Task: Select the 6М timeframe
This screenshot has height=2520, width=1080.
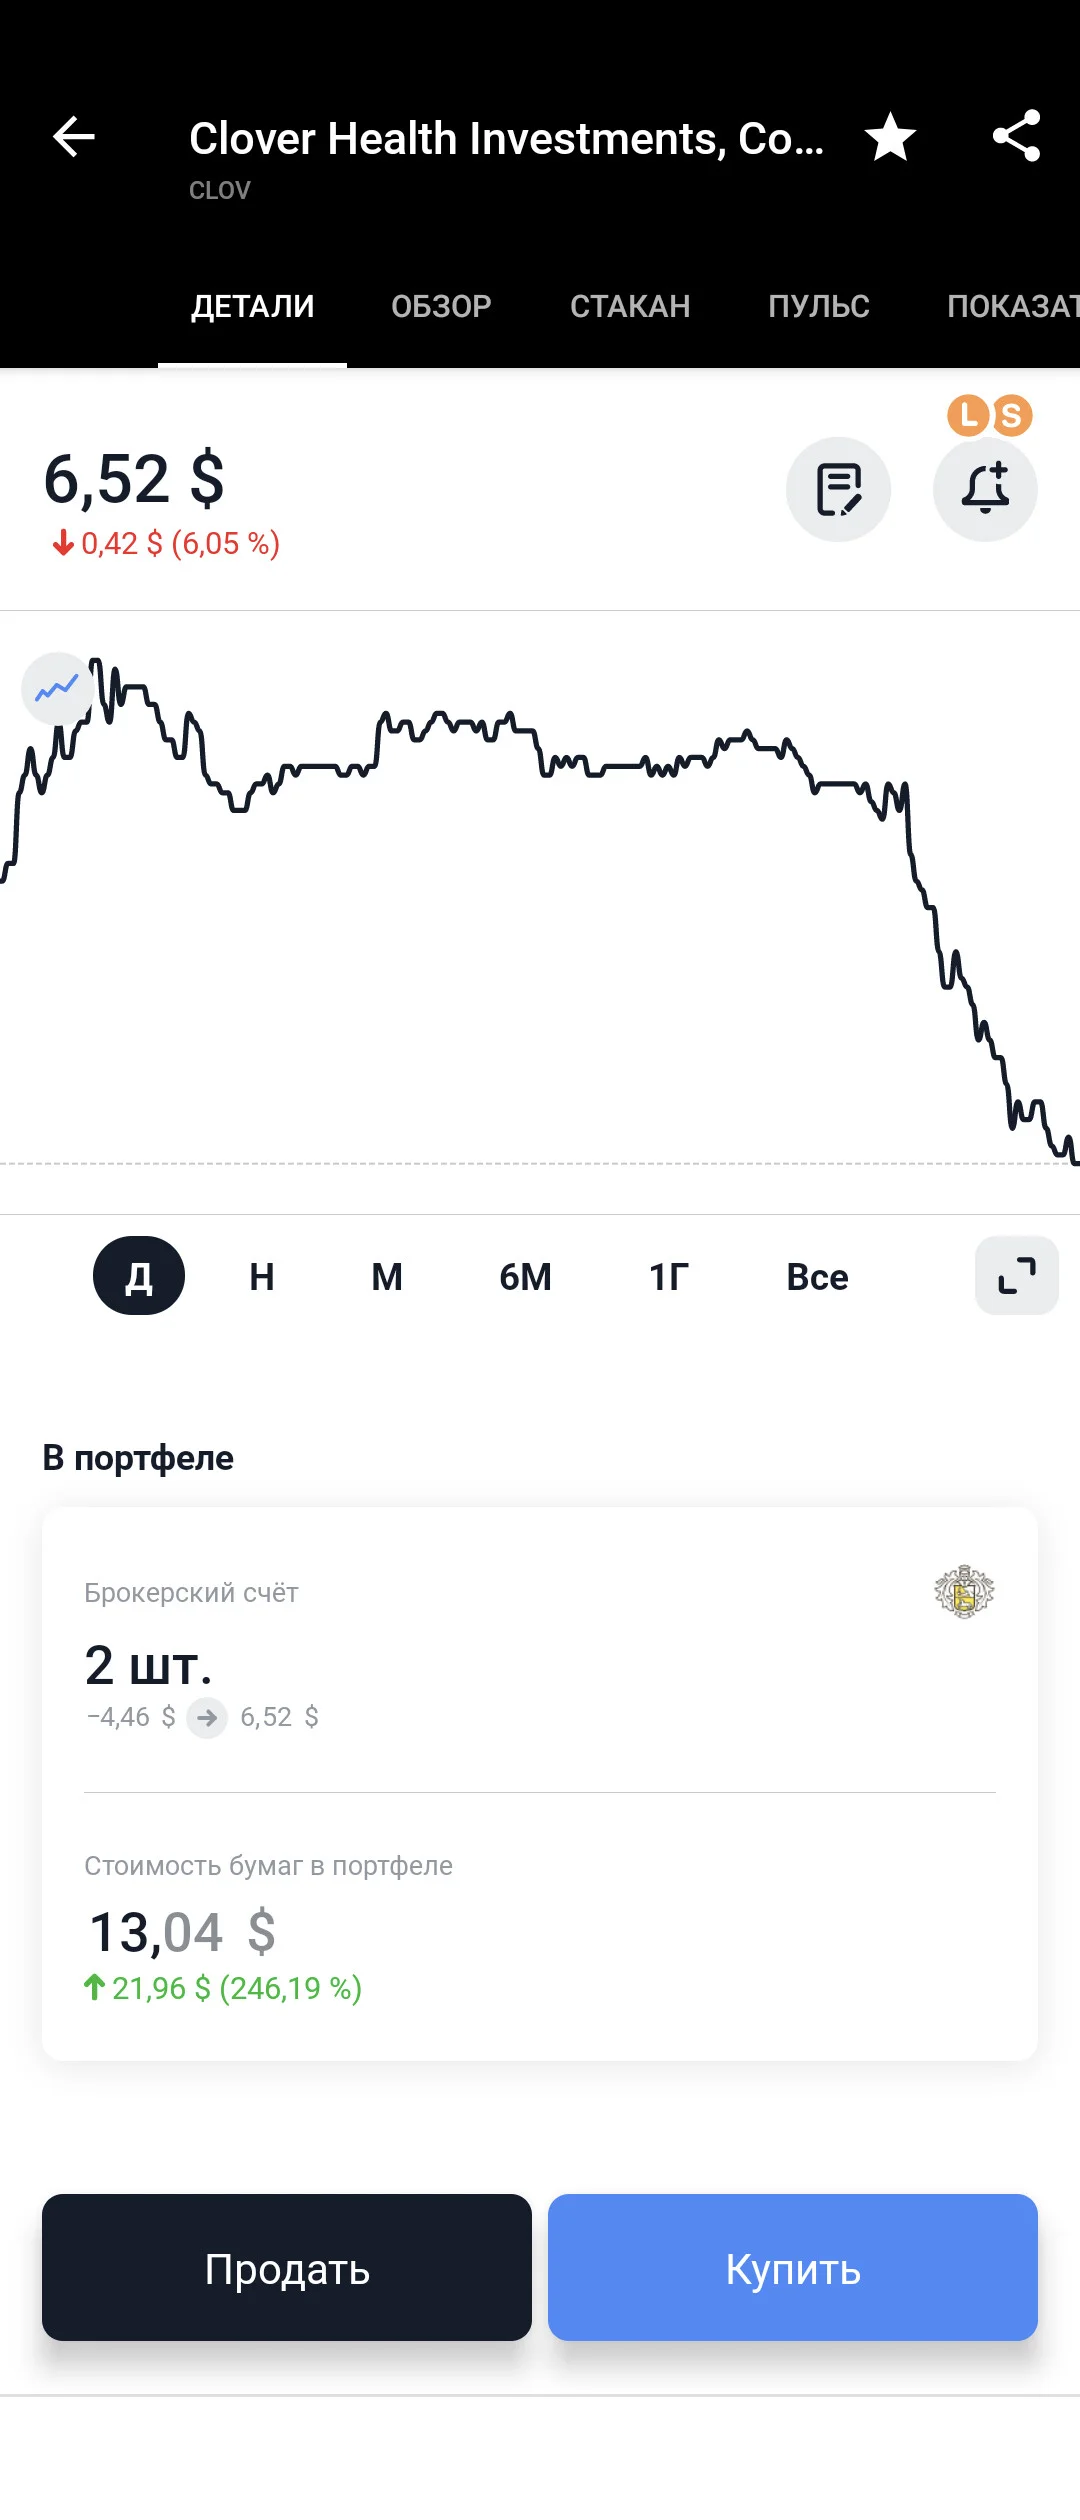Action: (525, 1277)
